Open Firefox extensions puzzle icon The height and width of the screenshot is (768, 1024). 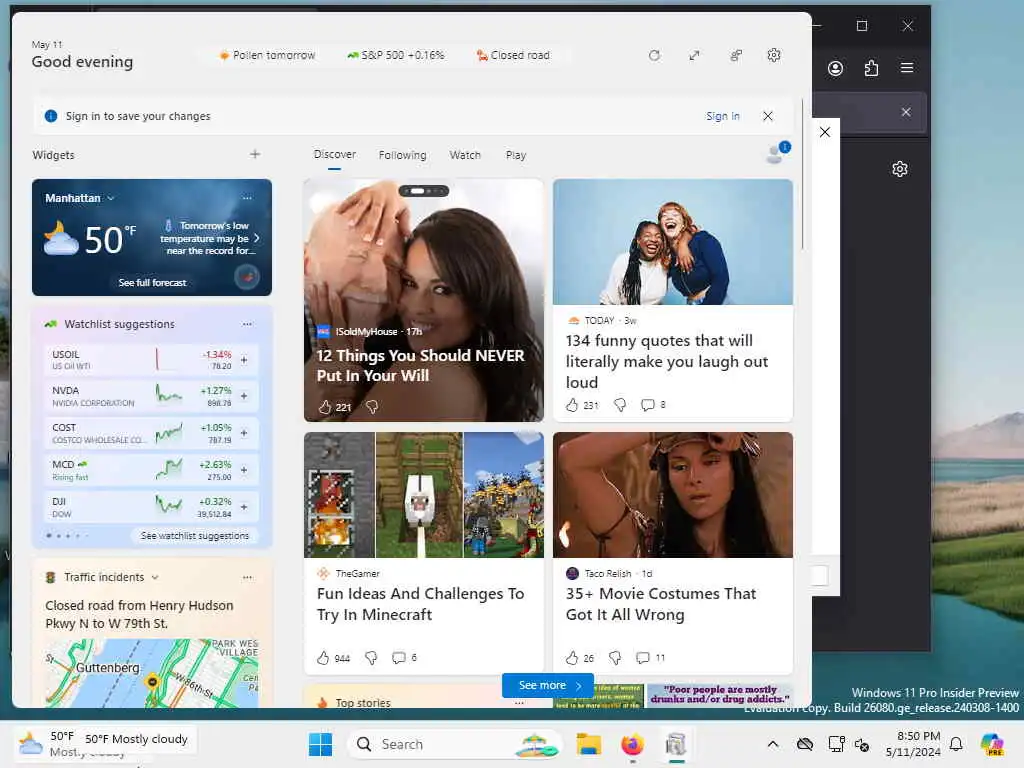pos(871,68)
